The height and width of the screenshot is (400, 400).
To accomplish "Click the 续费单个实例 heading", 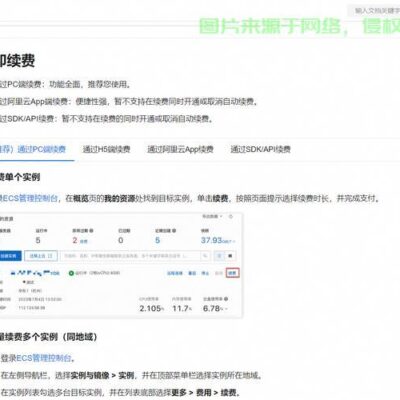I will [20, 177].
